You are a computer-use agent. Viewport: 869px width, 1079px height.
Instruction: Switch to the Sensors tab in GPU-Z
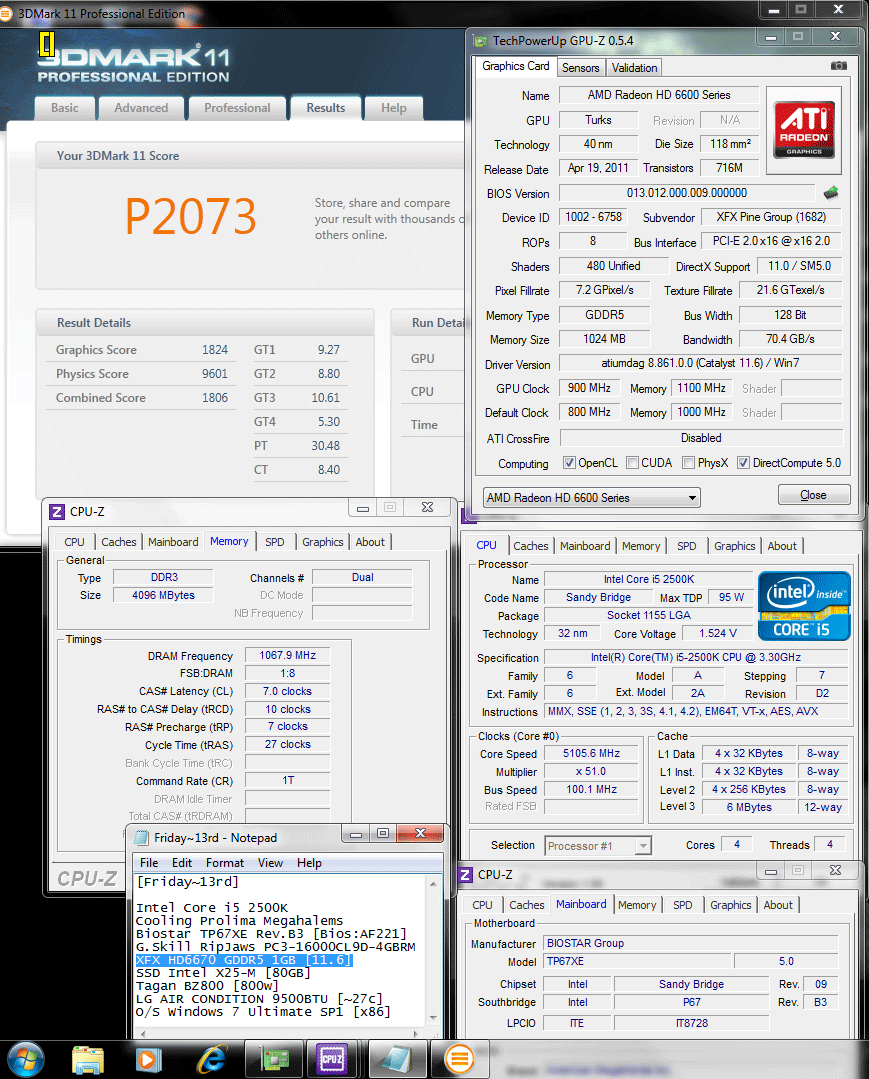(x=580, y=67)
